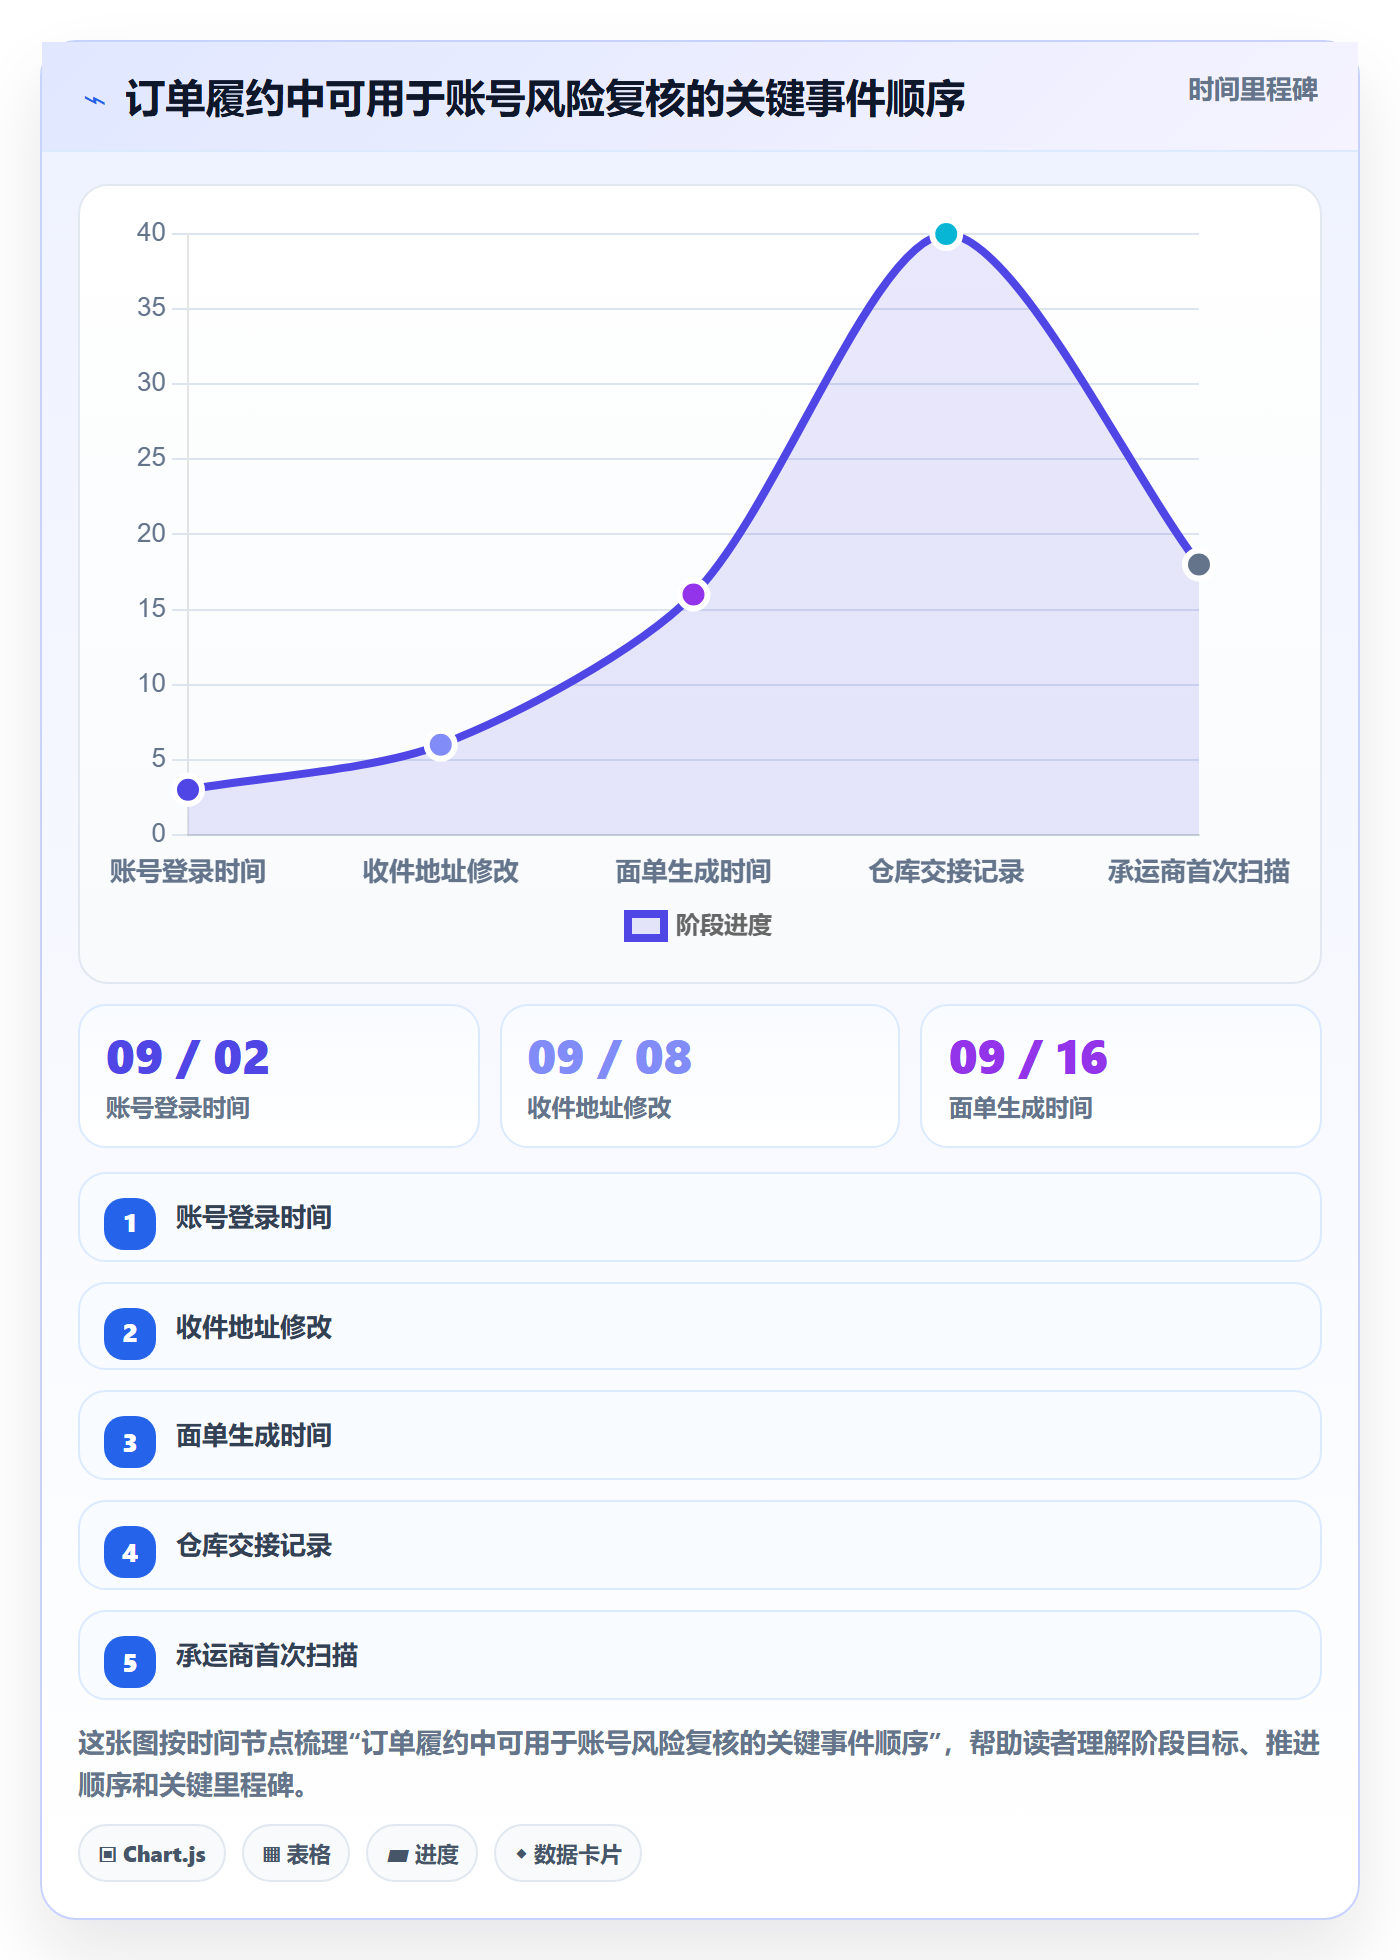
Task: Click the Chart.js tag
Action: click(152, 1854)
